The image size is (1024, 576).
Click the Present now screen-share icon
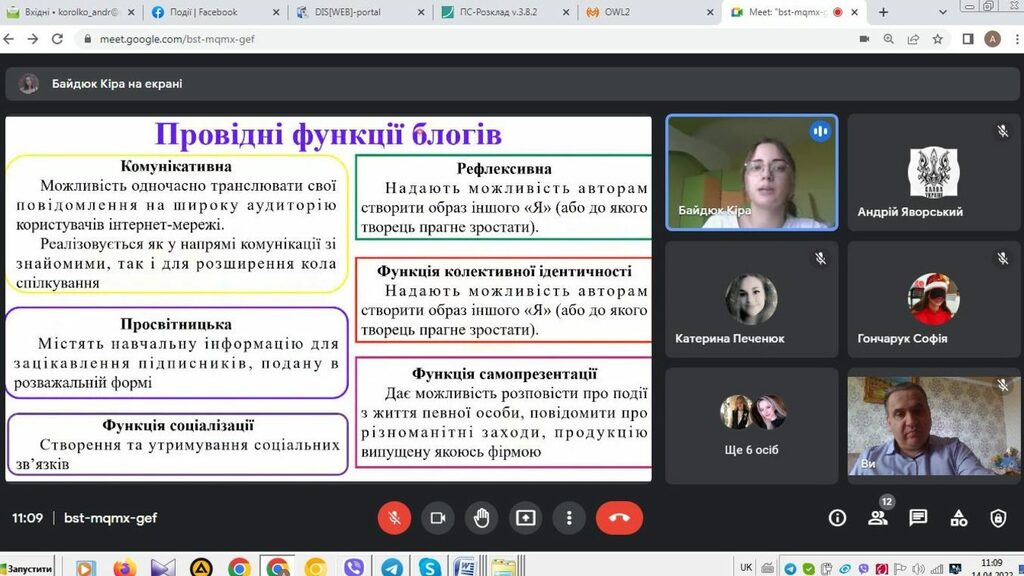[525, 518]
